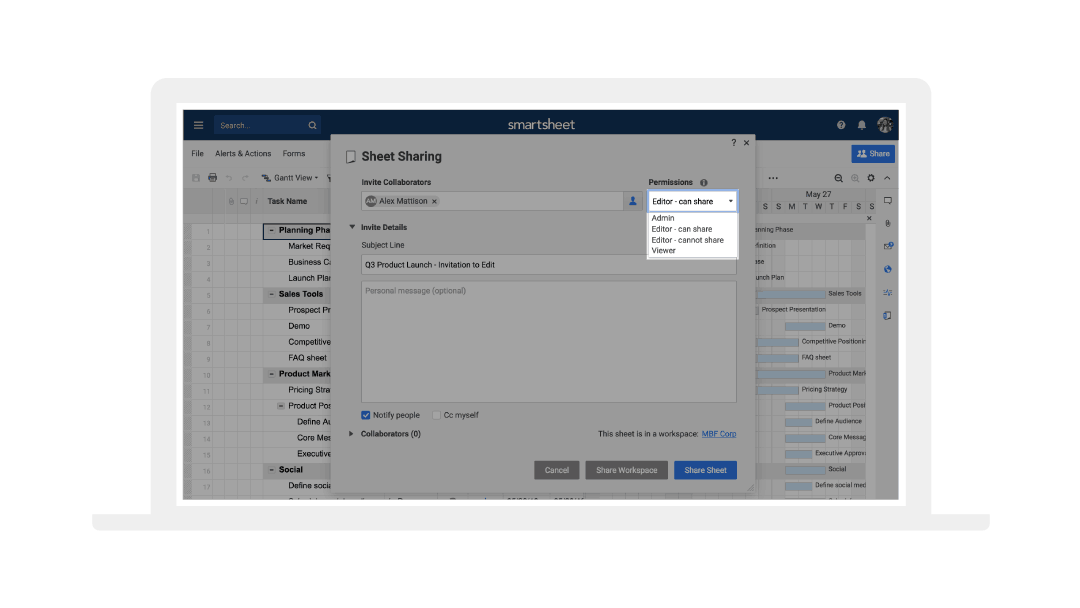Click the blue Share button

pyautogui.click(x=873, y=154)
